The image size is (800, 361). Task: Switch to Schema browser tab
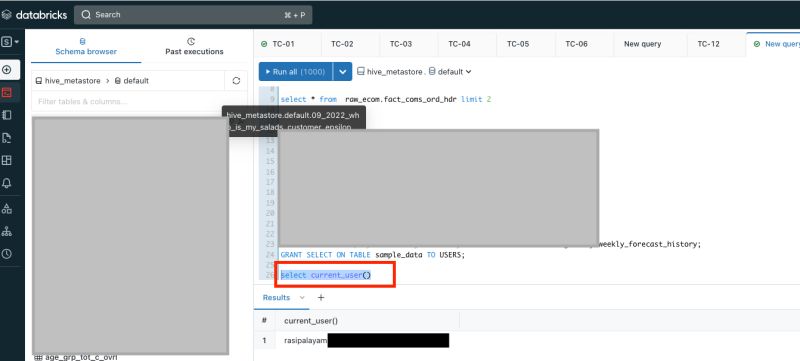point(86,46)
